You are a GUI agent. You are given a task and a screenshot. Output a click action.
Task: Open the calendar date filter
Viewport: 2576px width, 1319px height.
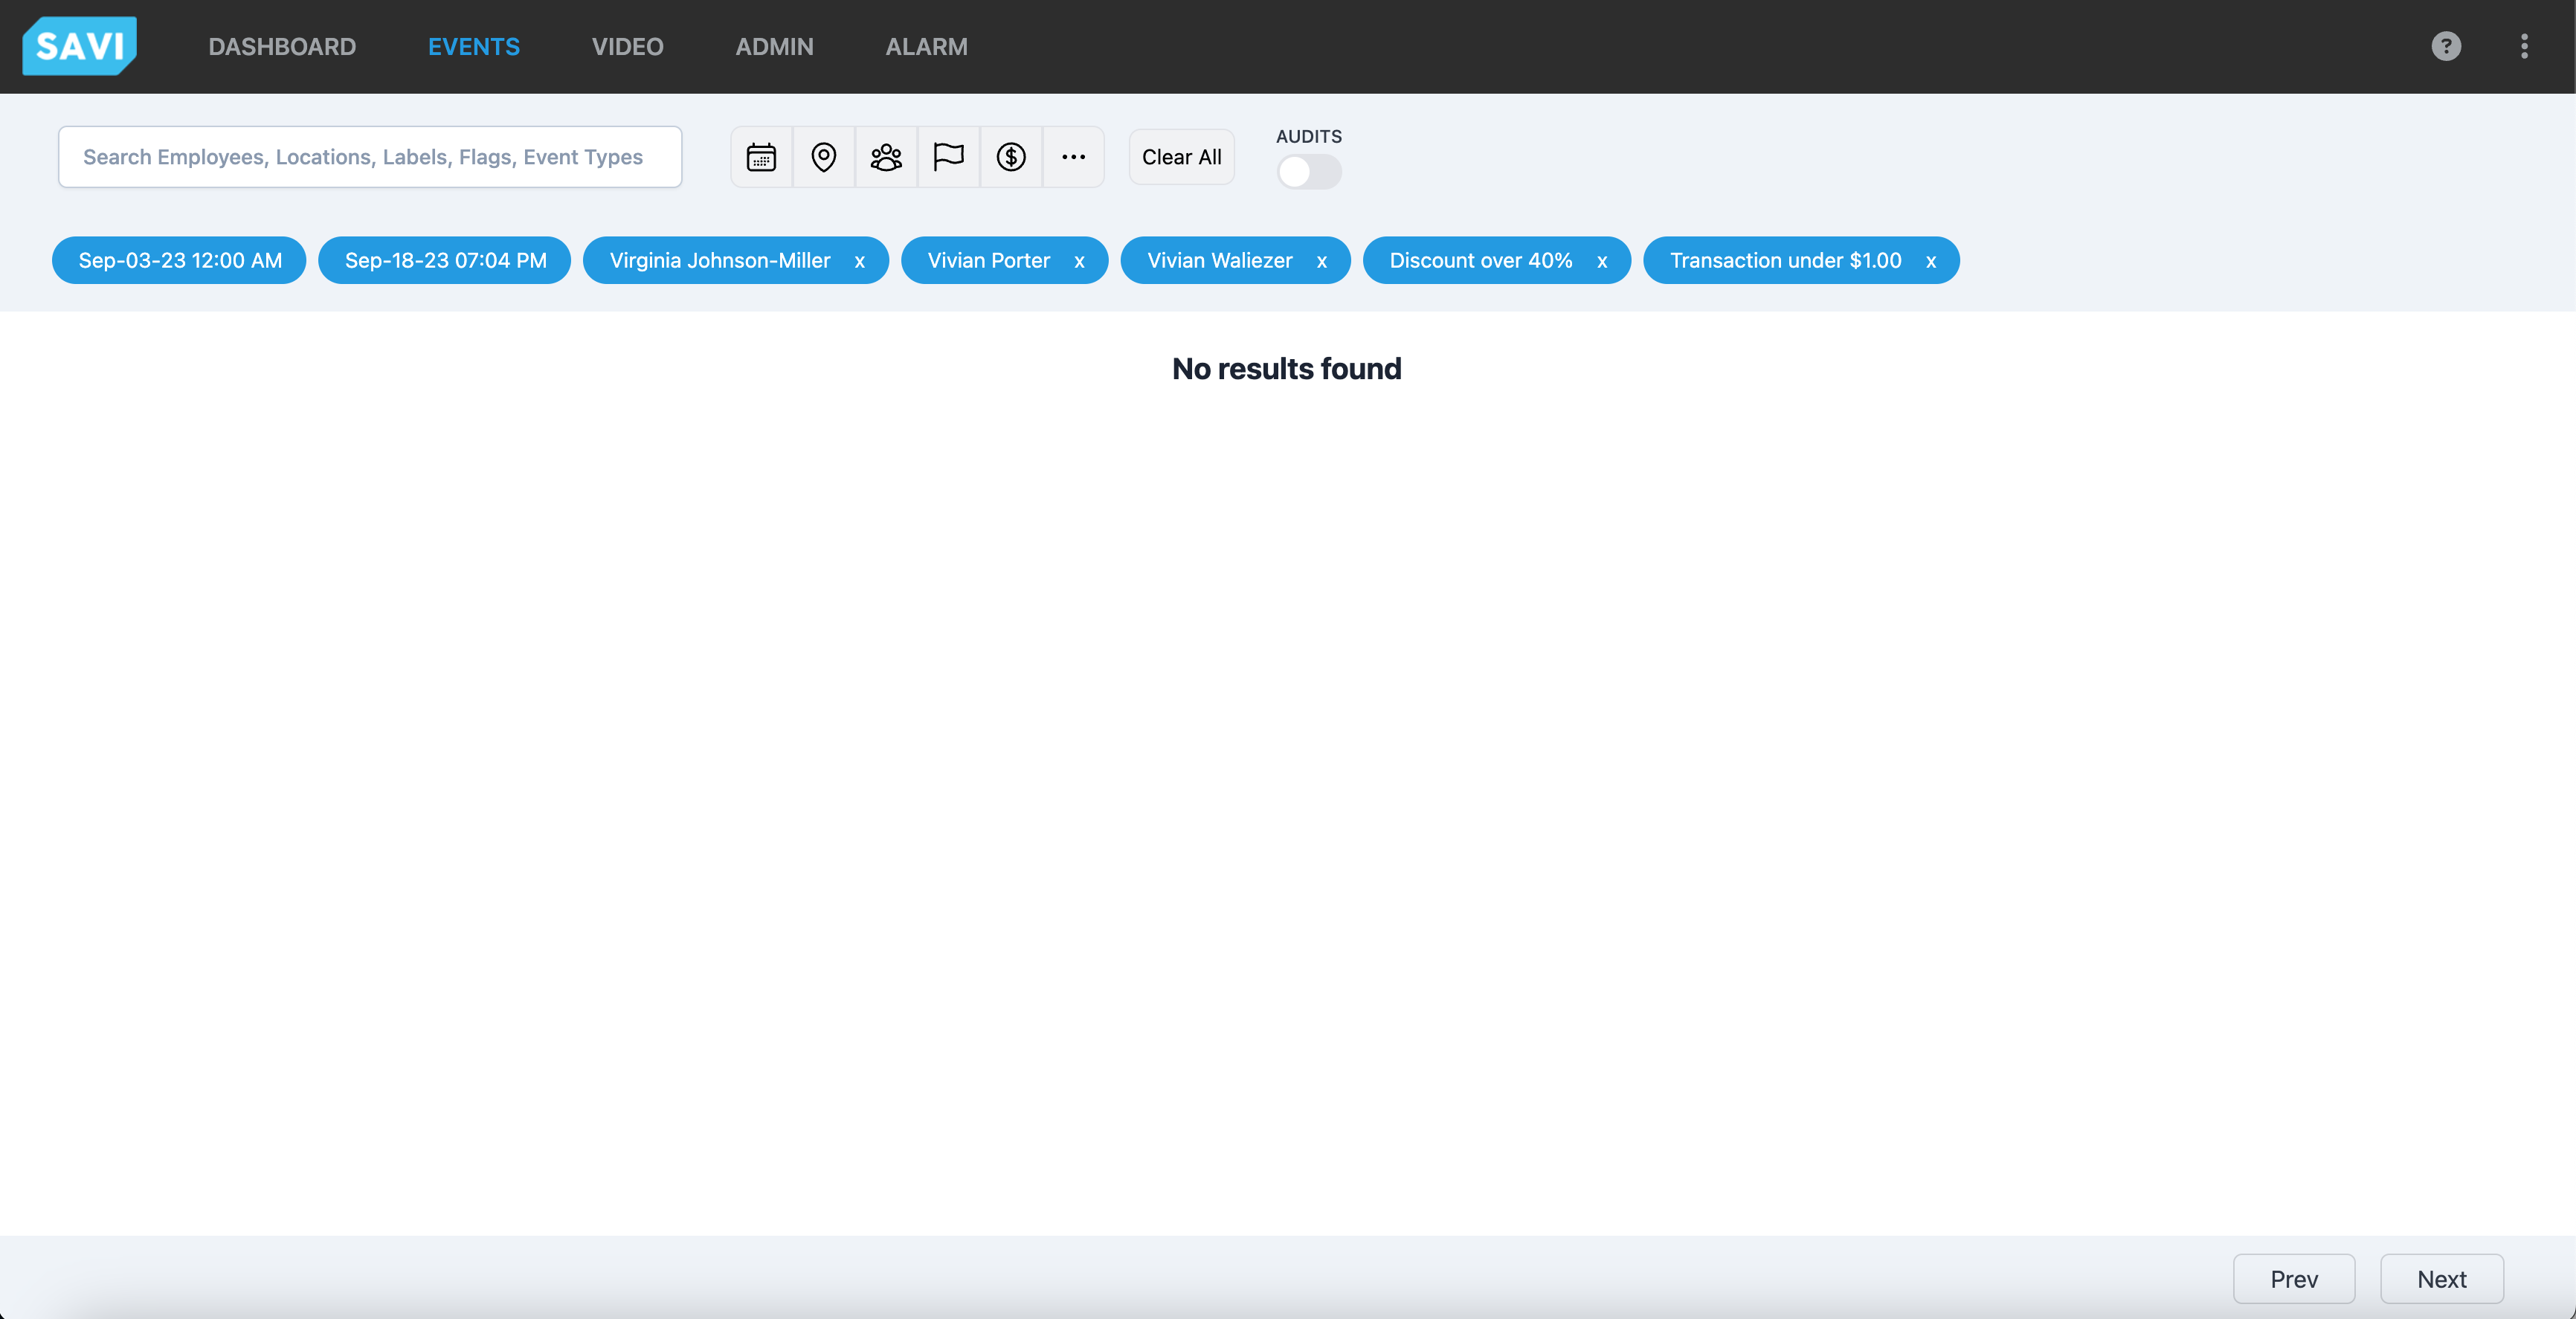(761, 157)
